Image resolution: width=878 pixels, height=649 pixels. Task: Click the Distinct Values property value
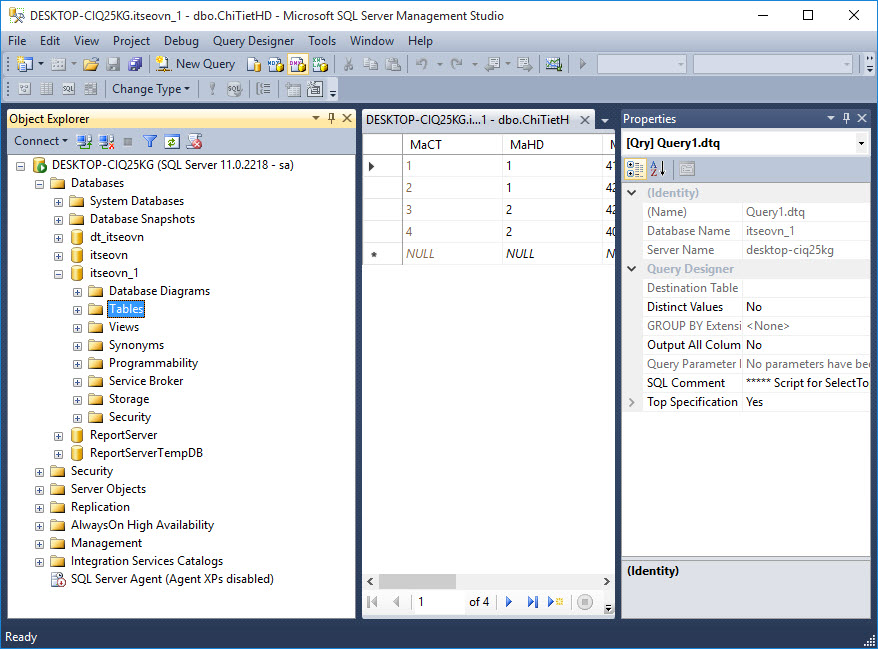[806, 307]
